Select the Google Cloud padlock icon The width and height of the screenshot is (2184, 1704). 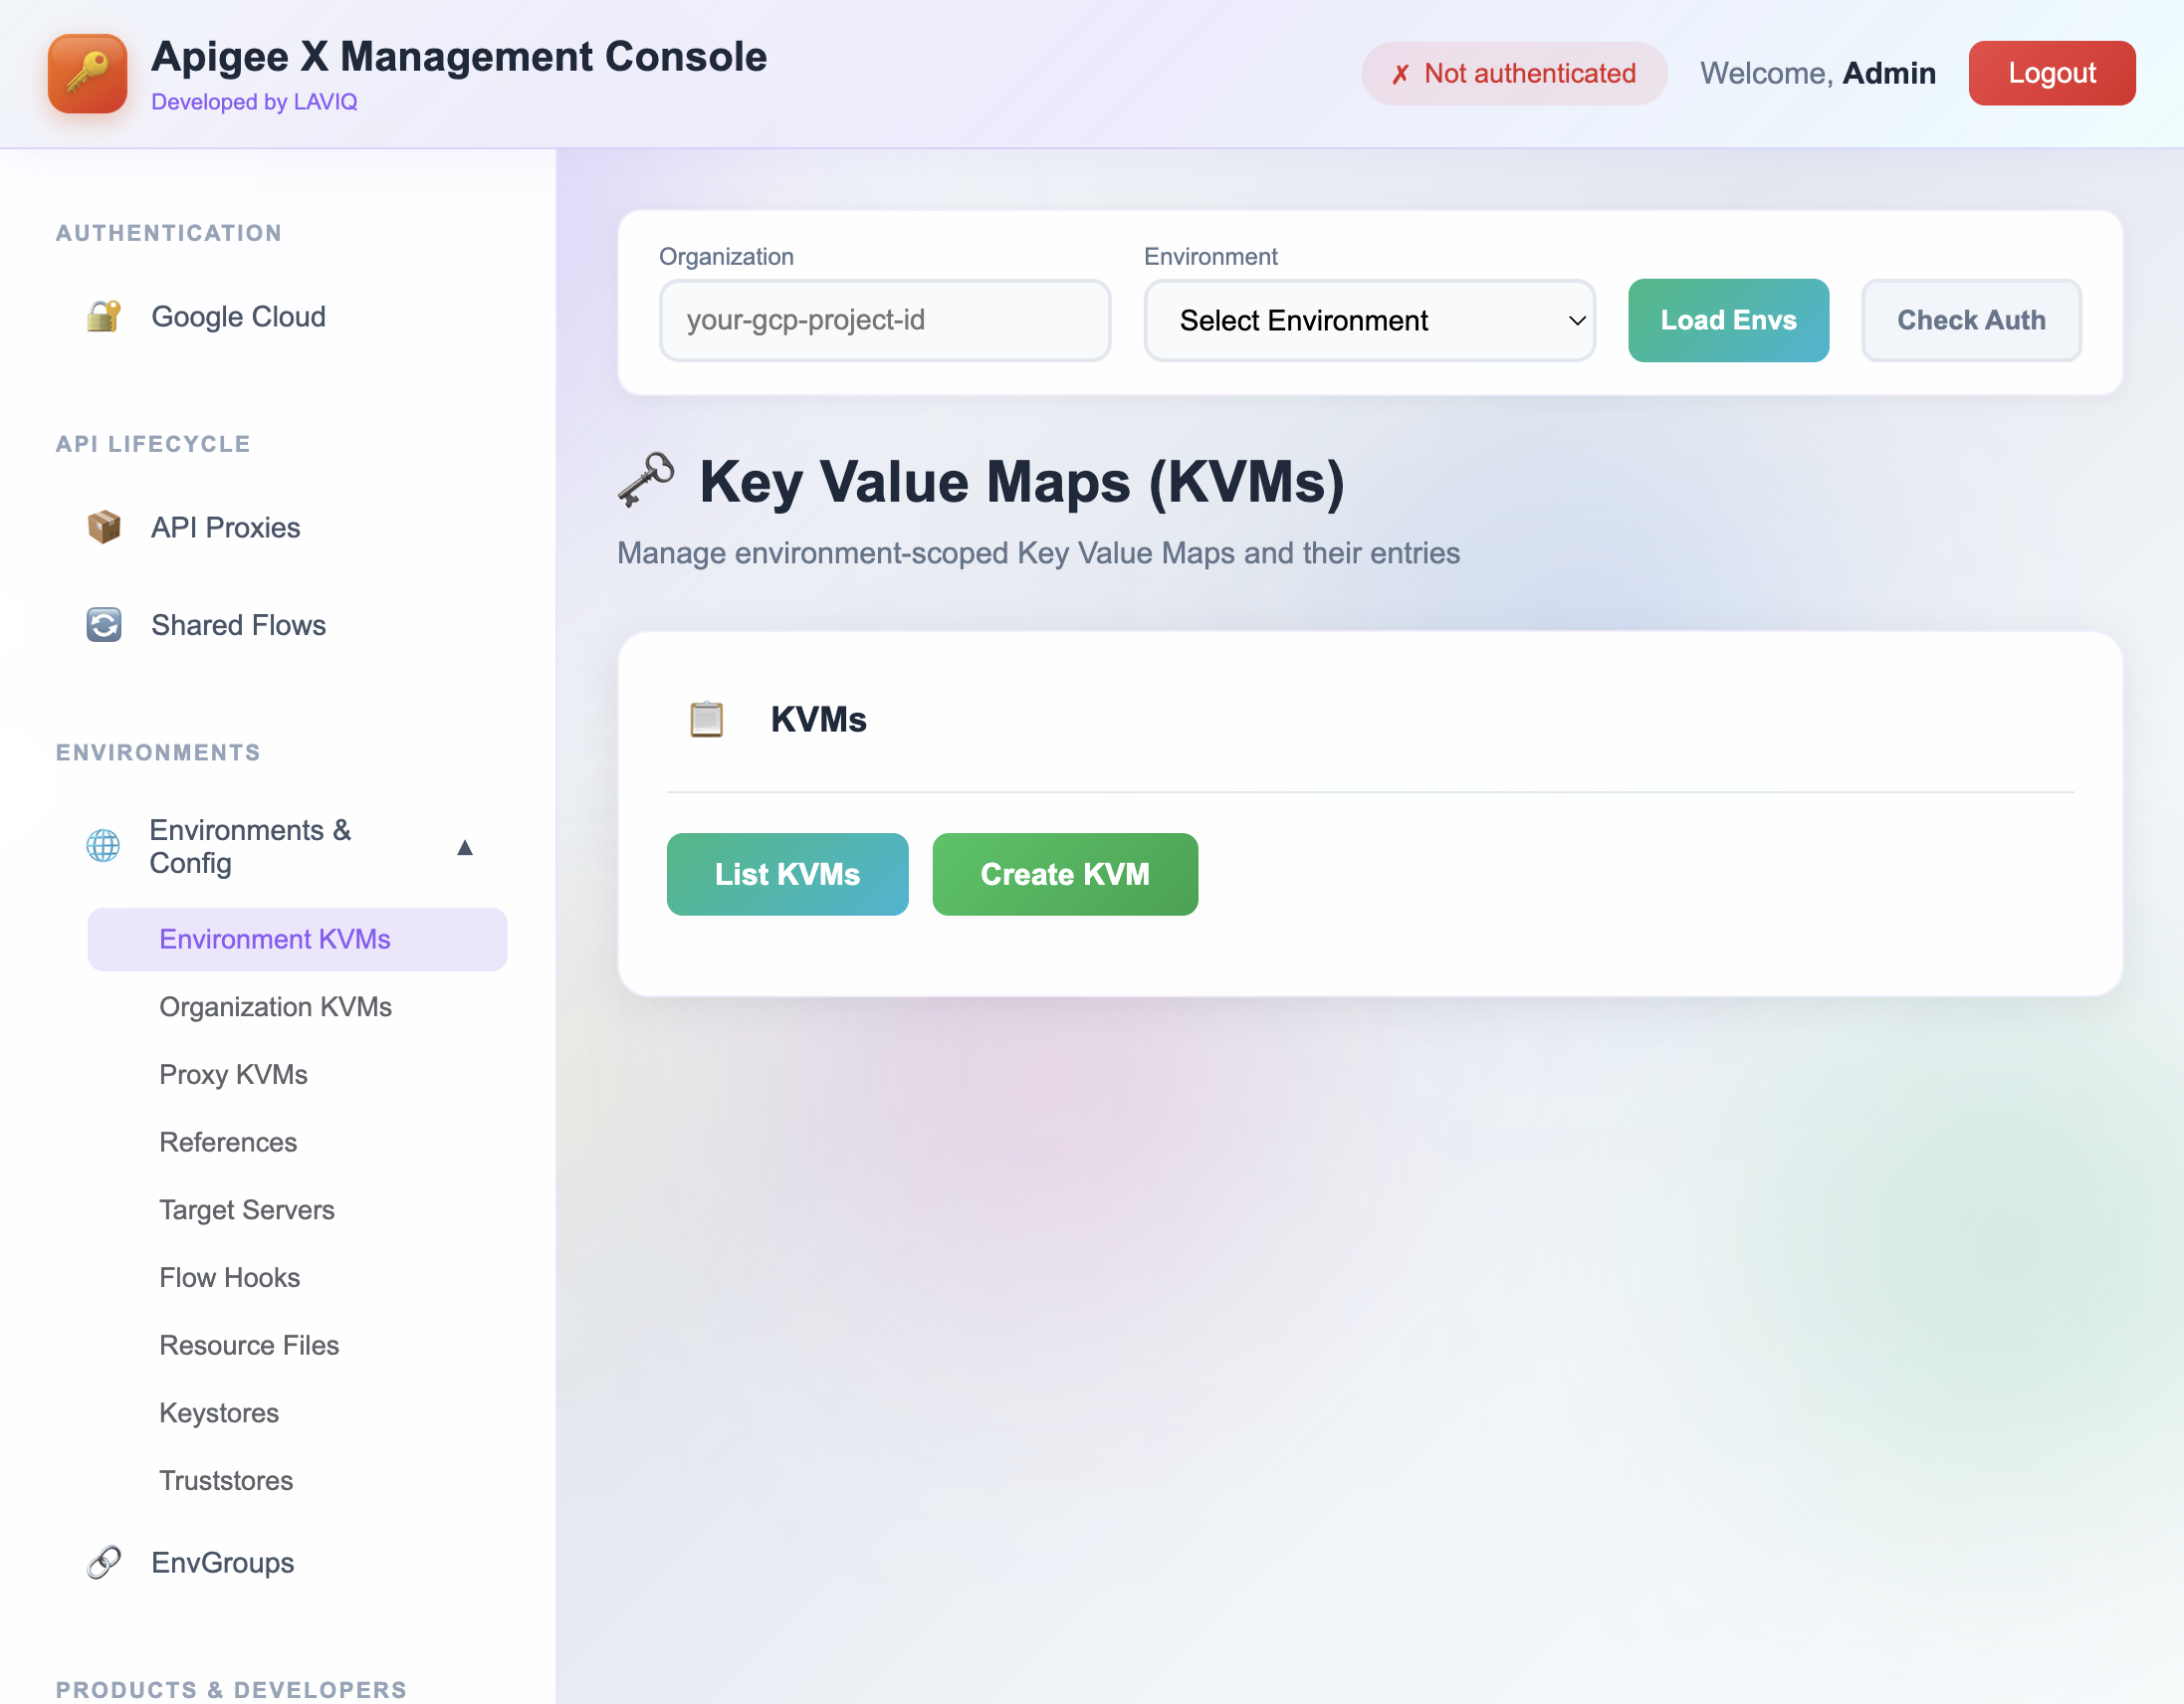coord(103,316)
